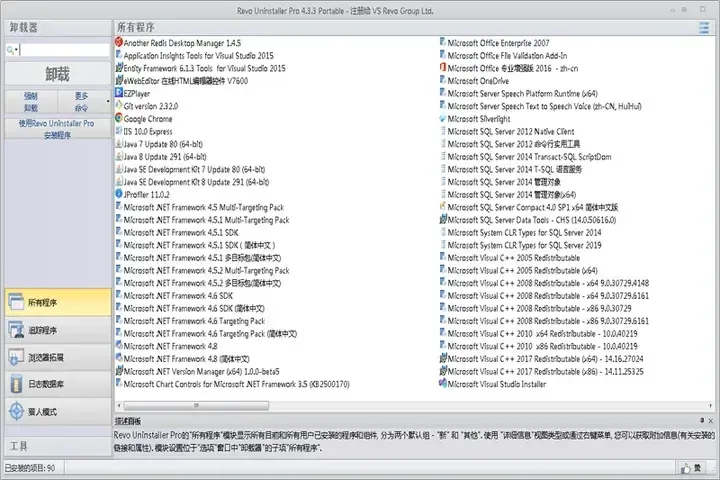This screenshot has height=480, width=720.
Task: Select the SQL Server Compact 4.0 icon
Action: [443, 207]
